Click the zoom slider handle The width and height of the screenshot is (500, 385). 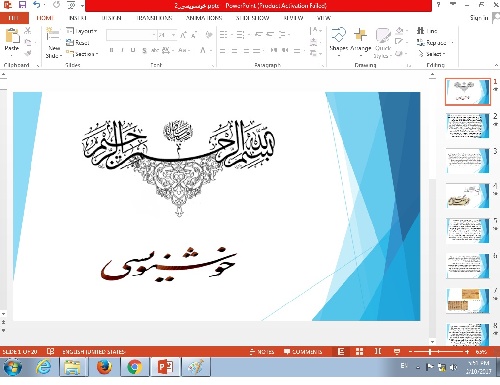[430, 352]
